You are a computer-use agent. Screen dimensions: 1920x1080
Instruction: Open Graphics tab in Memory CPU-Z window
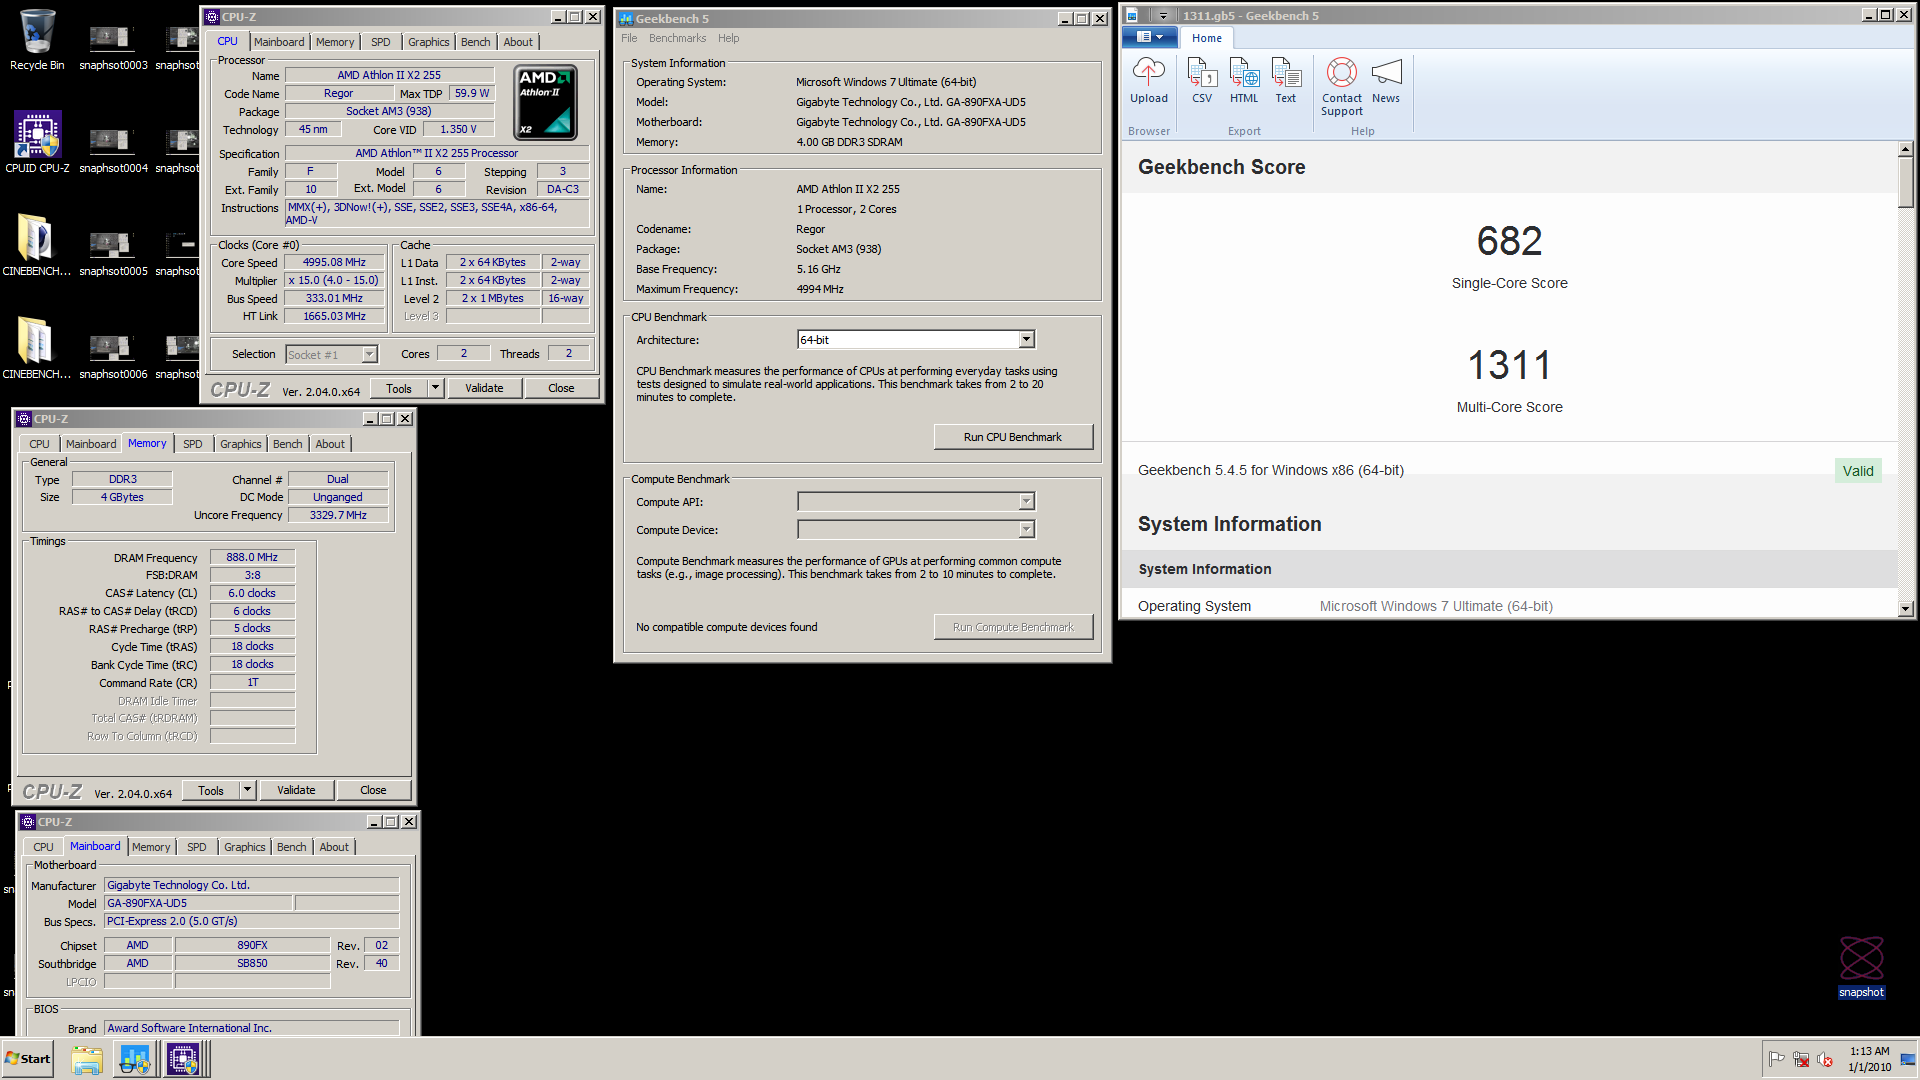point(240,444)
